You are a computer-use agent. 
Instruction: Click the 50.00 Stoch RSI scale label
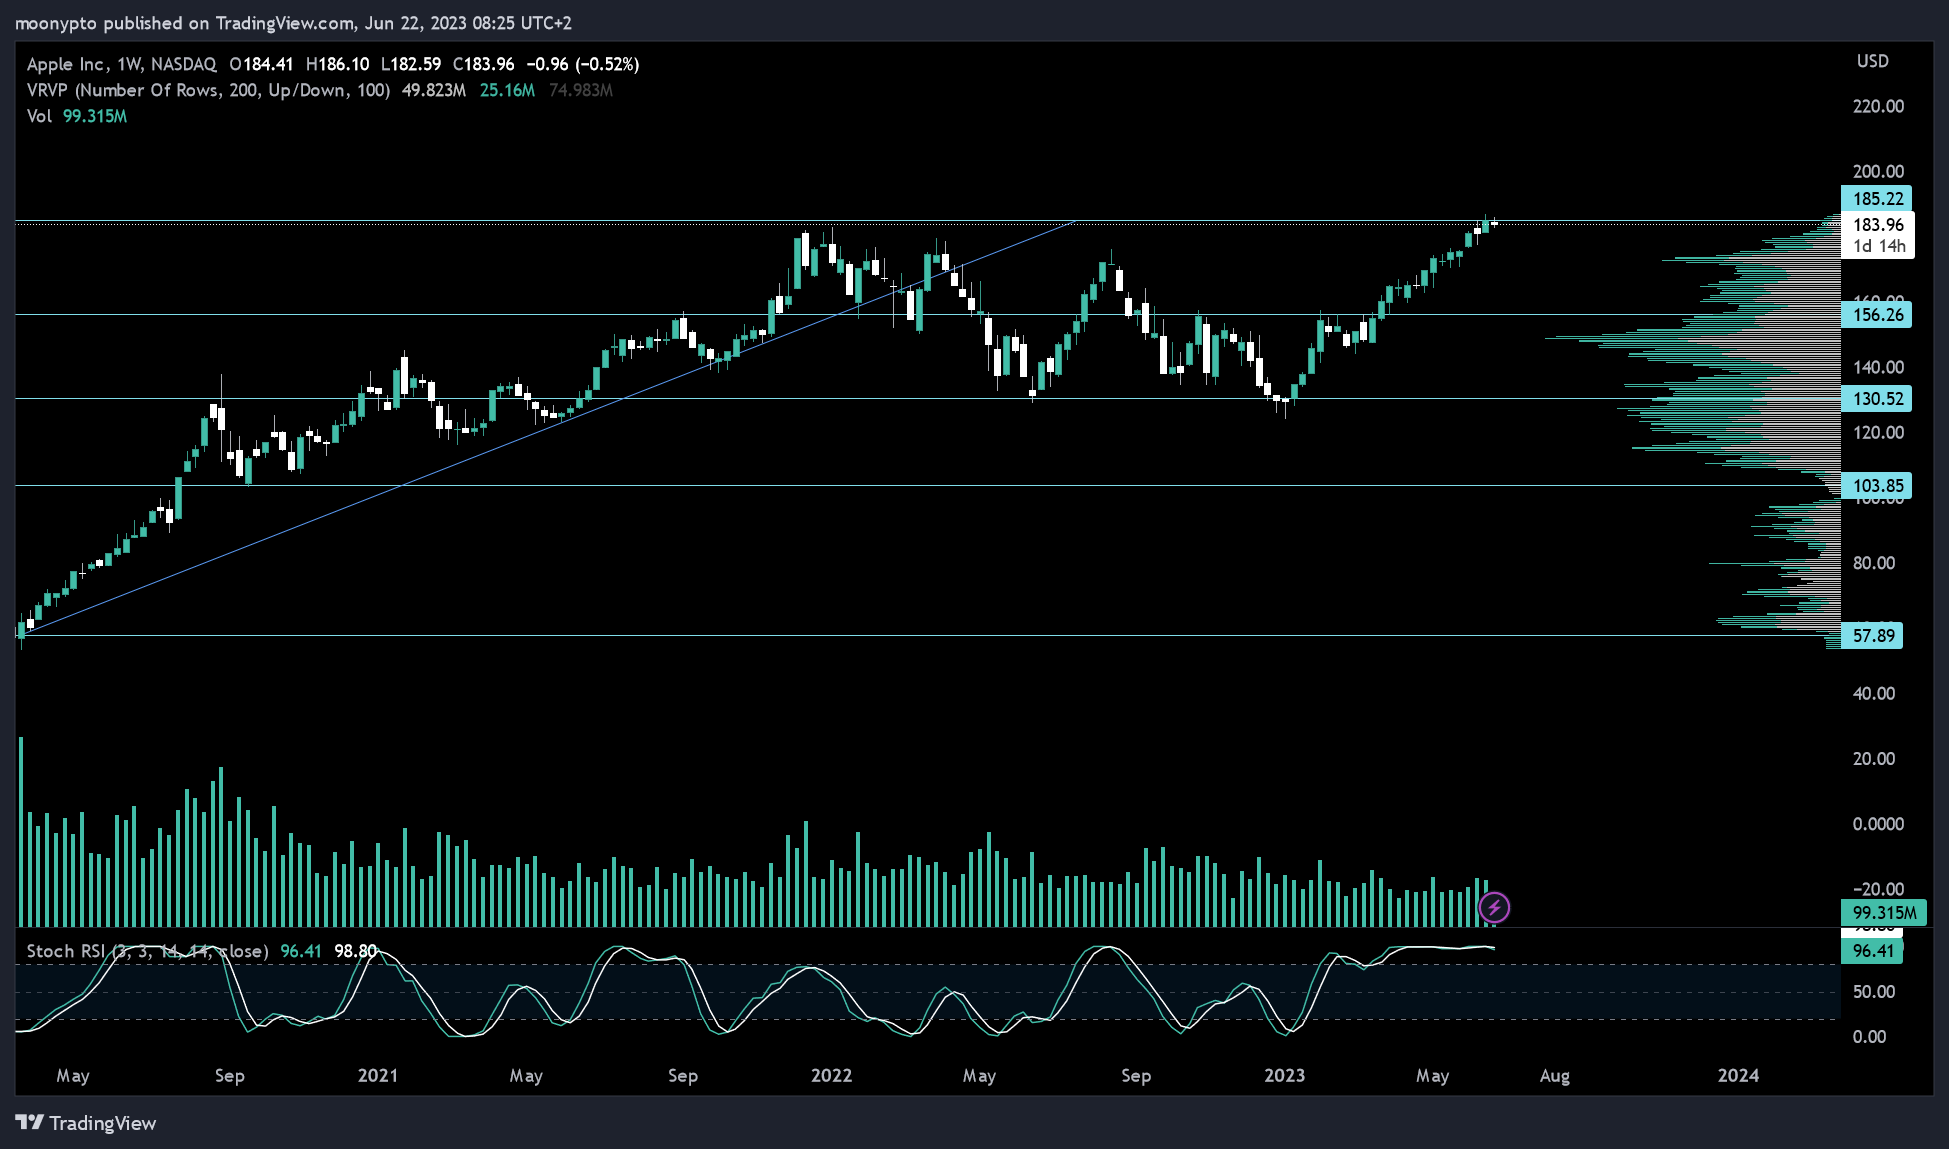pyautogui.click(x=1873, y=992)
